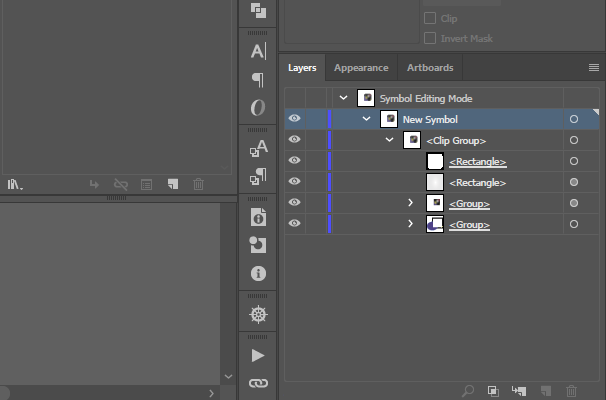Image resolution: width=606 pixels, height=400 pixels.
Task: Select the New Symbol layer name
Action: [430, 119]
